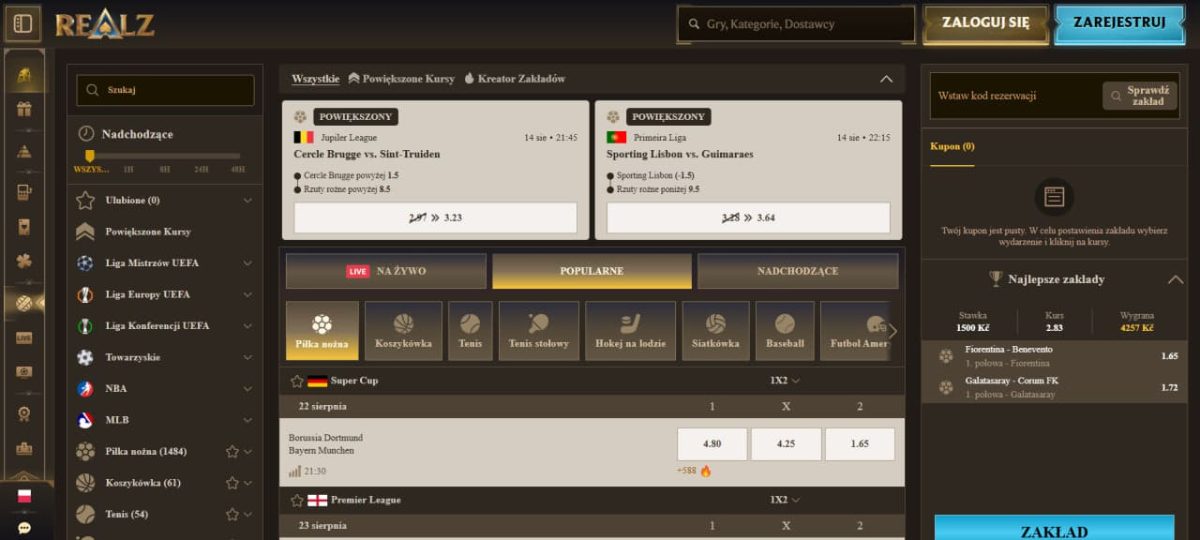Add Cercle Brugge boosted odds 3.23
Screen dimensions: 1200x540
click(435, 217)
